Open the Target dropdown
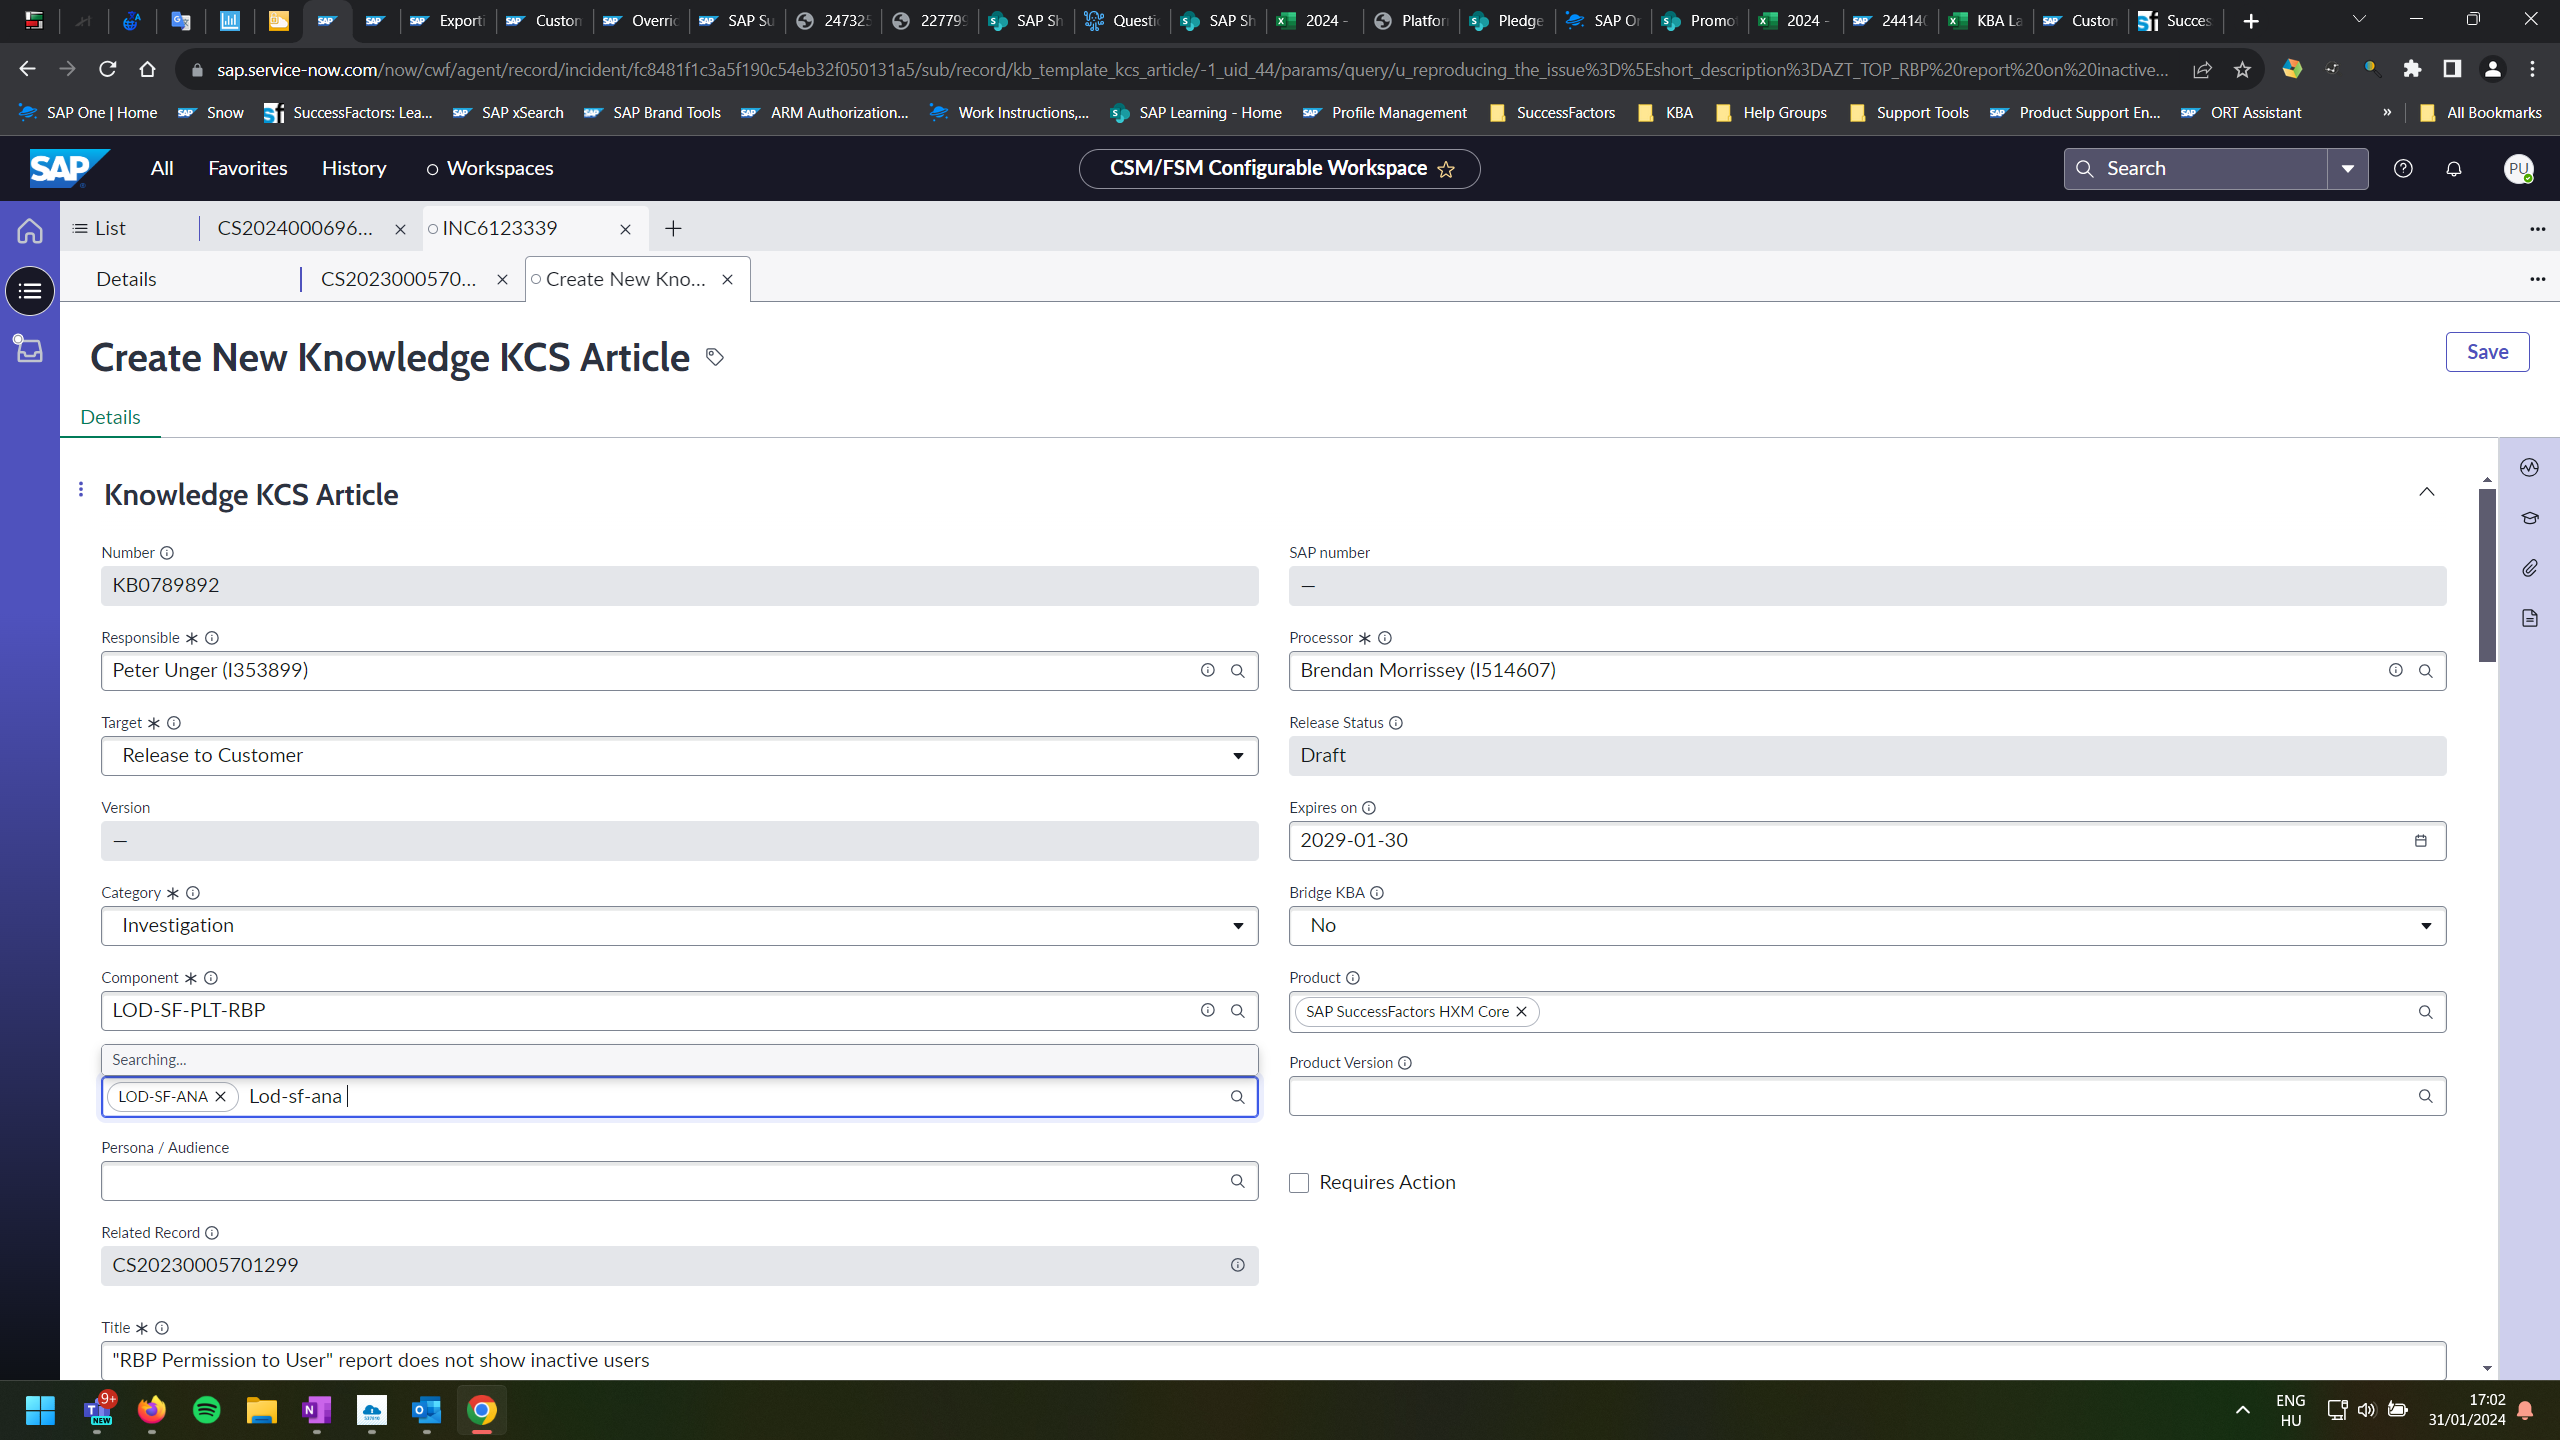The width and height of the screenshot is (2560, 1440). [679, 756]
